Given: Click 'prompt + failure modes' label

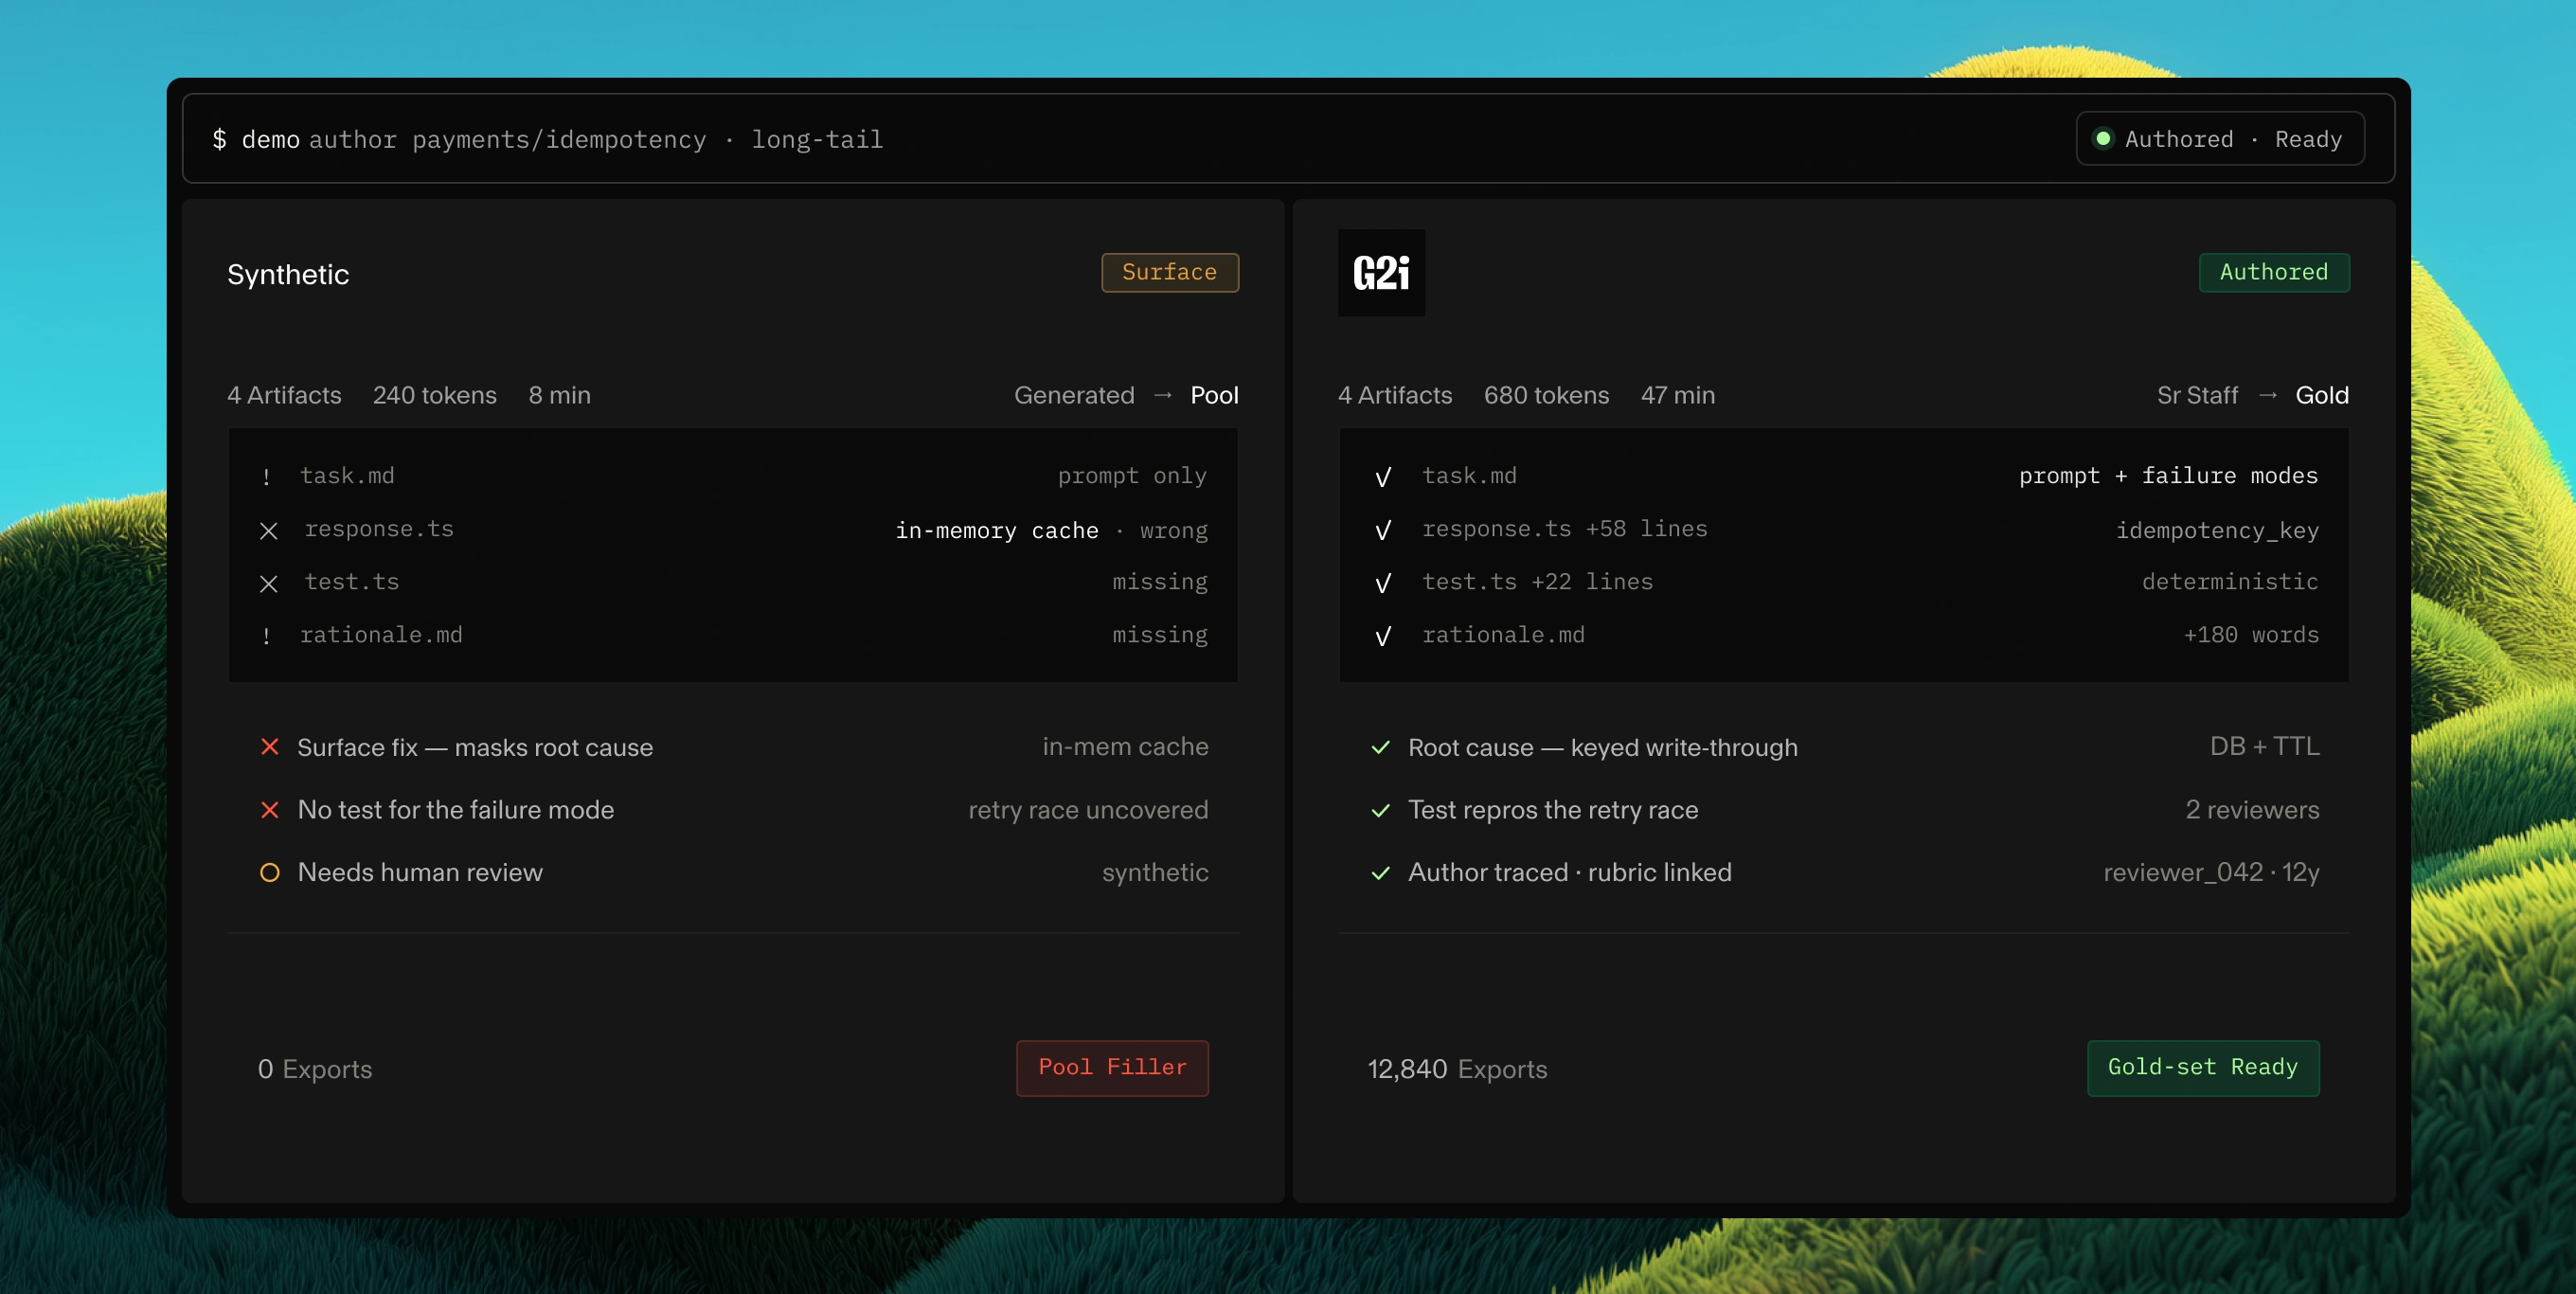Looking at the screenshot, I should pos(2168,476).
